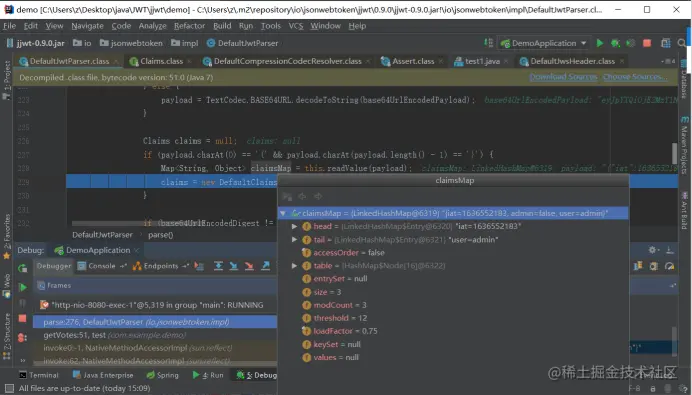Expand the table HashMap node
Image resolution: width=692 pixels, height=395 pixels.
(x=294, y=266)
